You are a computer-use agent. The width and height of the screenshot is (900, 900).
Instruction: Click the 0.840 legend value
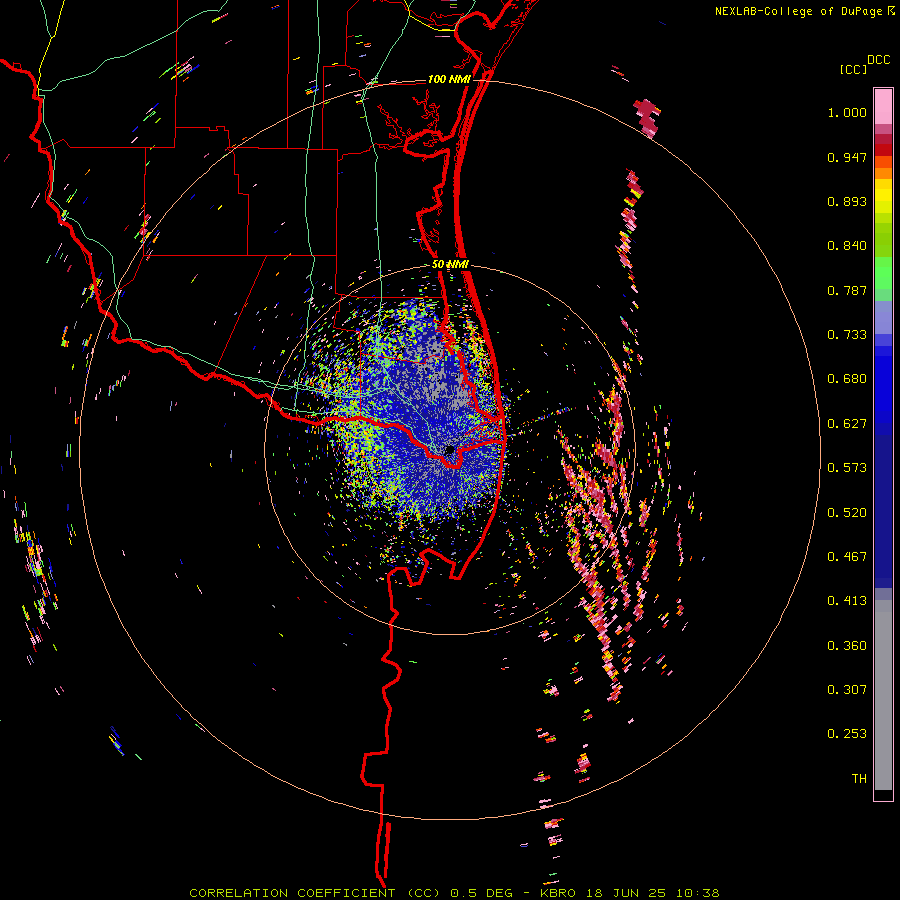[847, 246]
